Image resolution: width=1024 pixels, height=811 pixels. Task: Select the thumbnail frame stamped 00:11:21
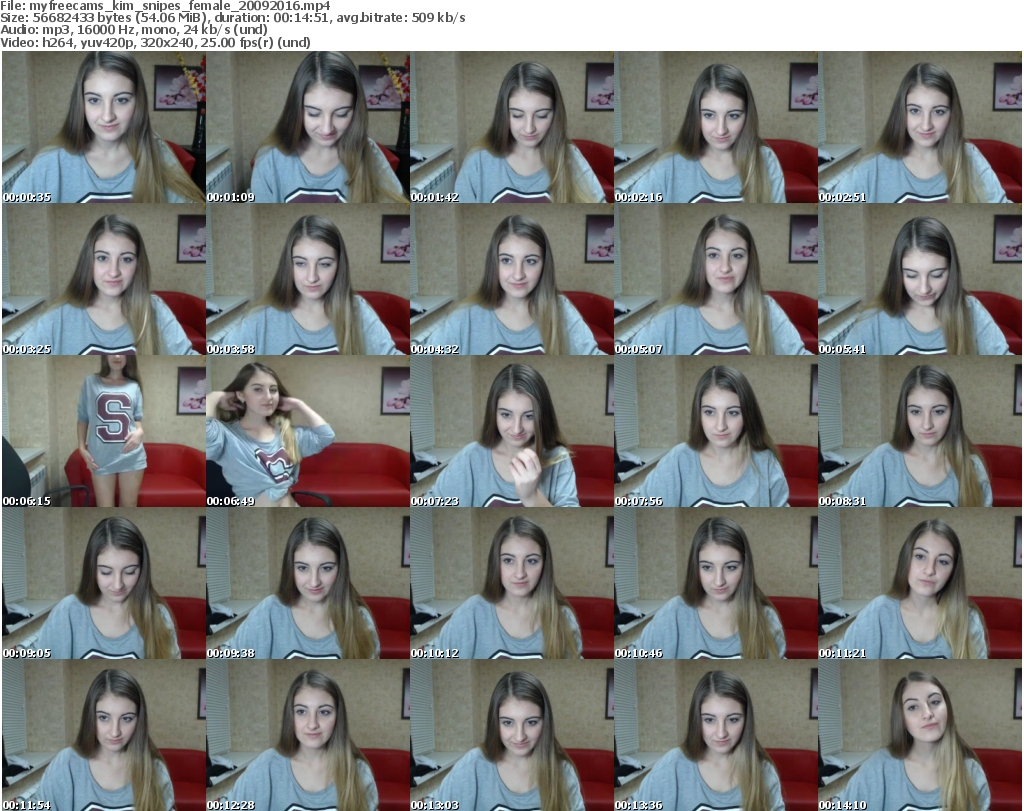pos(920,583)
